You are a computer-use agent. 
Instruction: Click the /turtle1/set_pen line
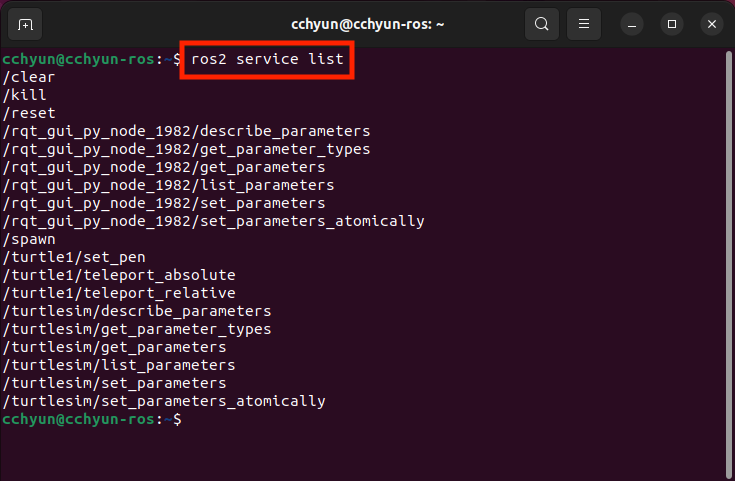pyautogui.click(x=74, y=257)
